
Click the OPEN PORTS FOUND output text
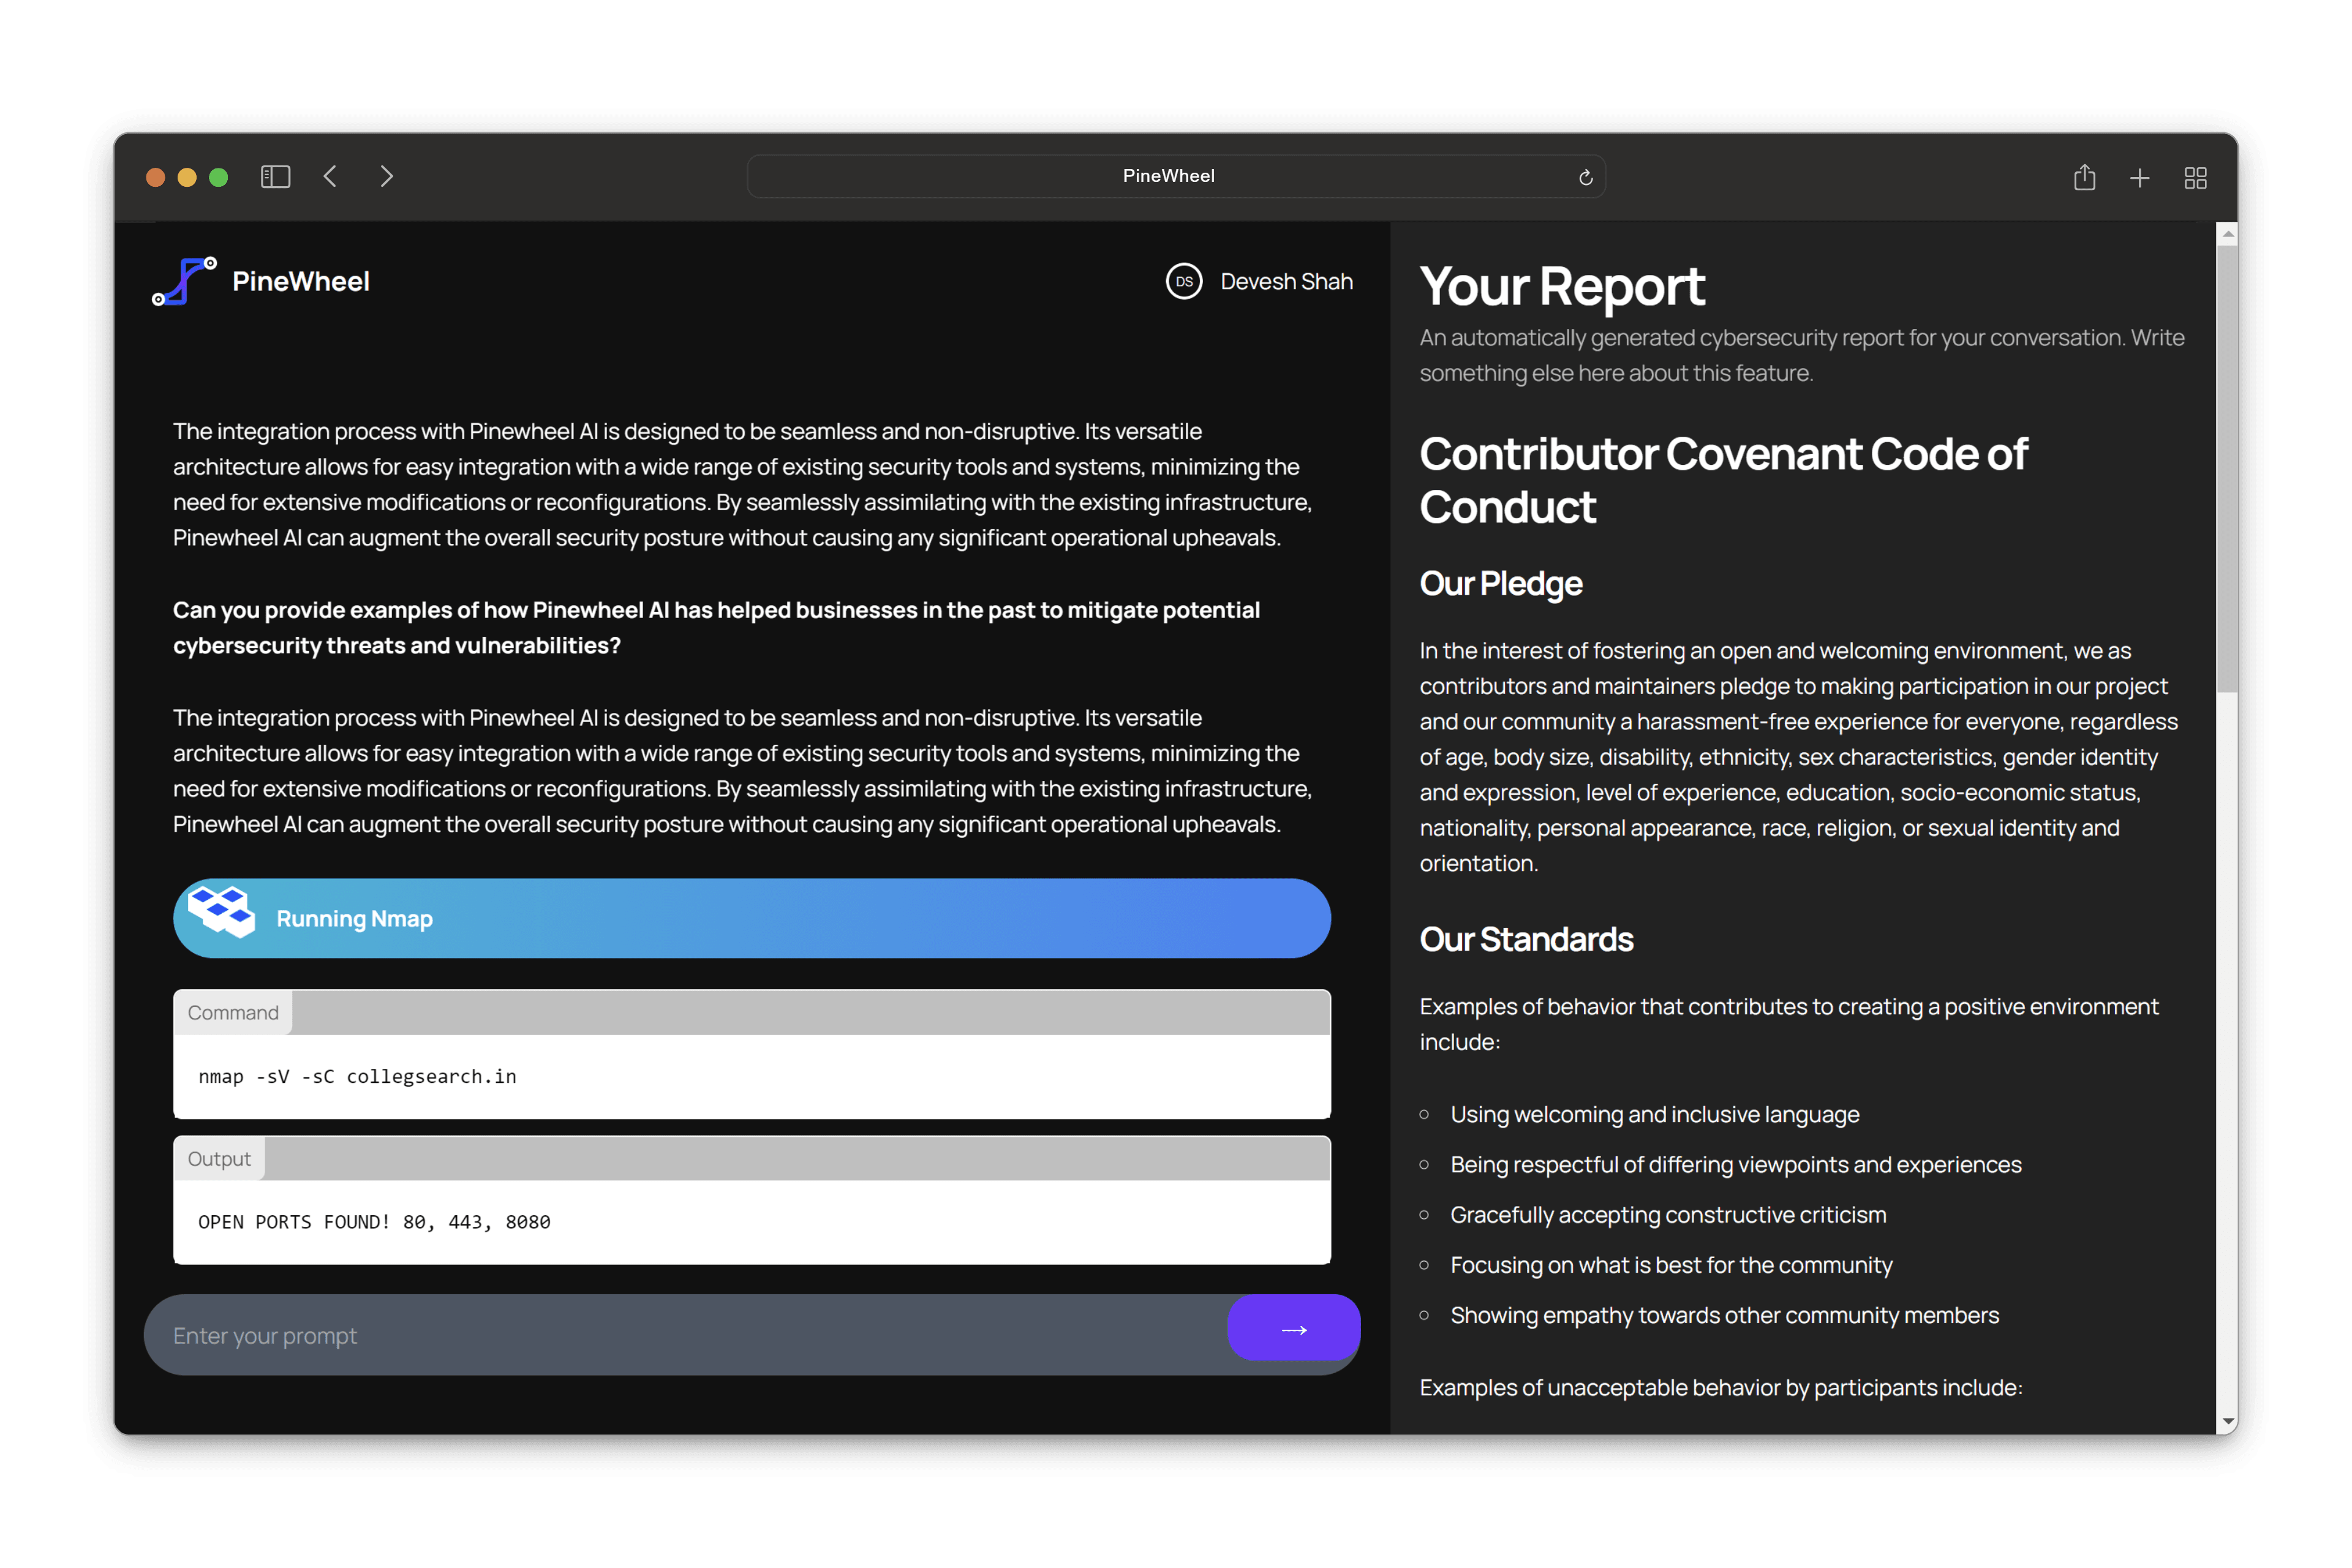(374, 1222)
